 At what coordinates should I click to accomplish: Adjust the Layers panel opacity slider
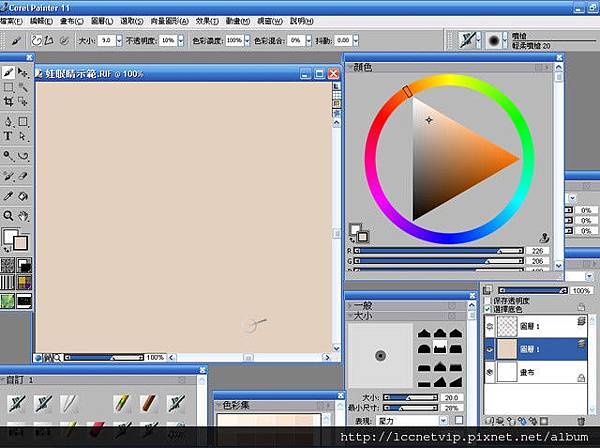533,291
